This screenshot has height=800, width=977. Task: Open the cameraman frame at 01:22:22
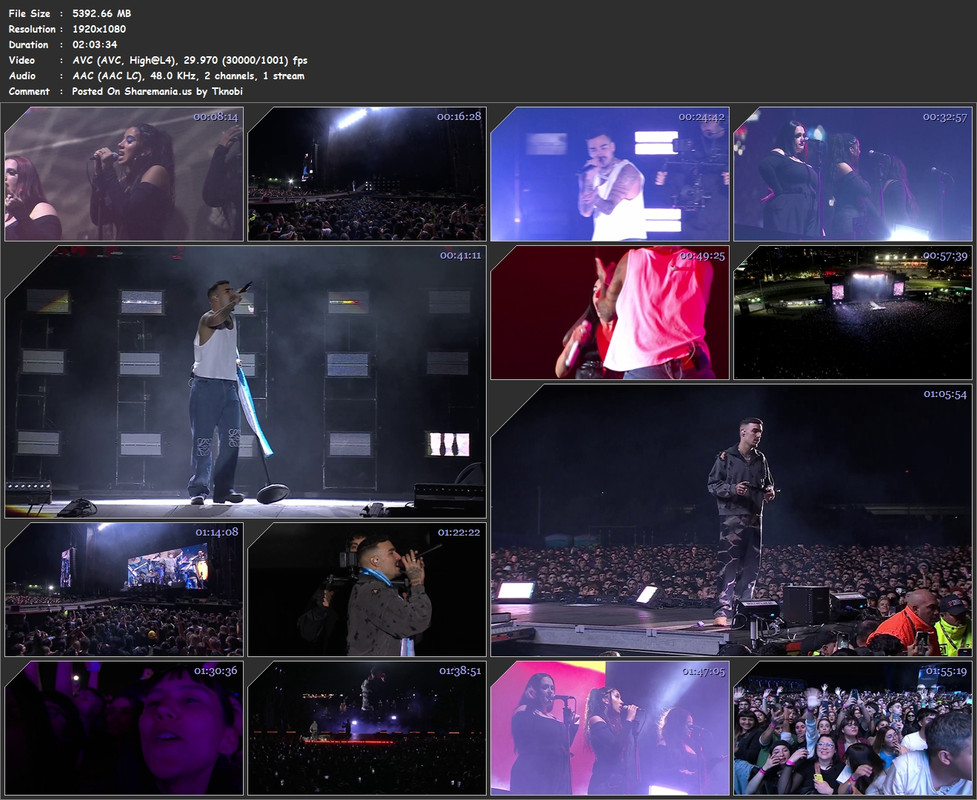367,589
